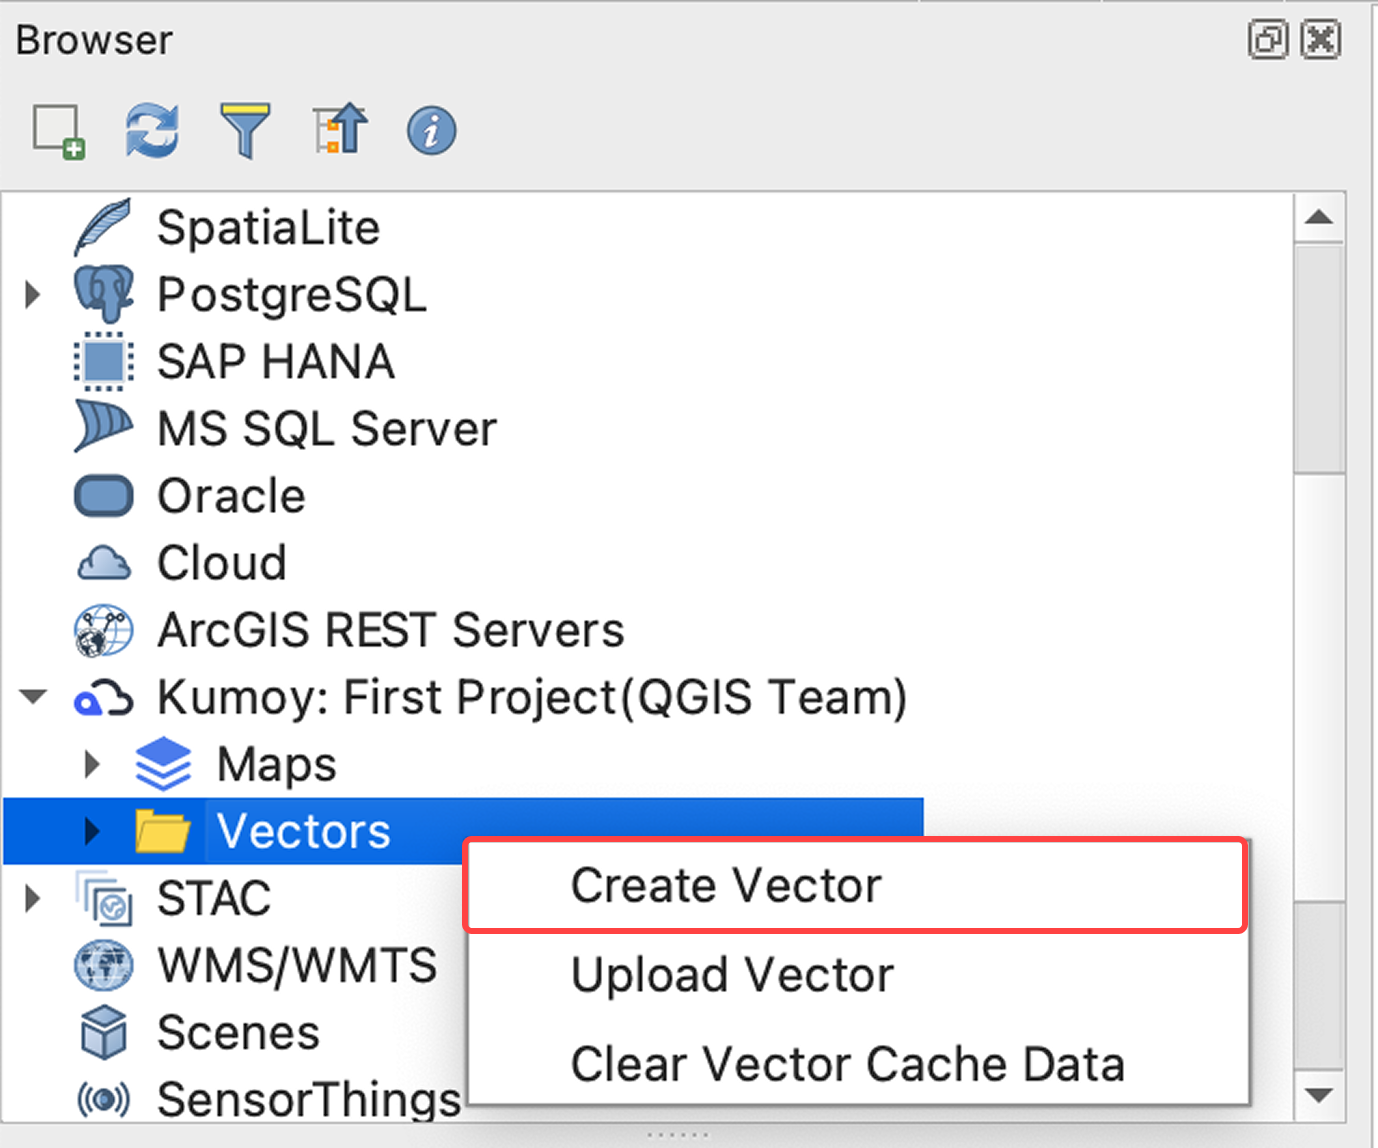Screen dimensions: 1378x1148
Task: Select the PostgreSQL elephant icon
Action: click(103, 294)
